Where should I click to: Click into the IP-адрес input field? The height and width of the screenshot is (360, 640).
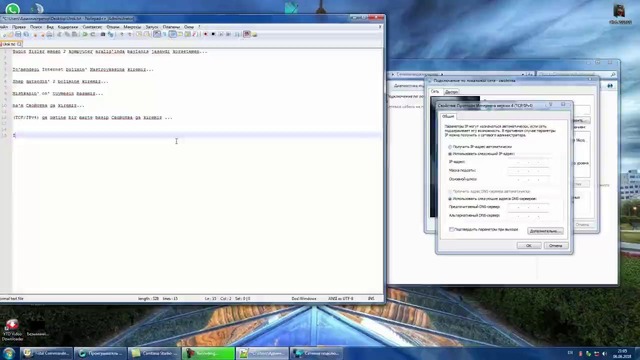(529, 162)
